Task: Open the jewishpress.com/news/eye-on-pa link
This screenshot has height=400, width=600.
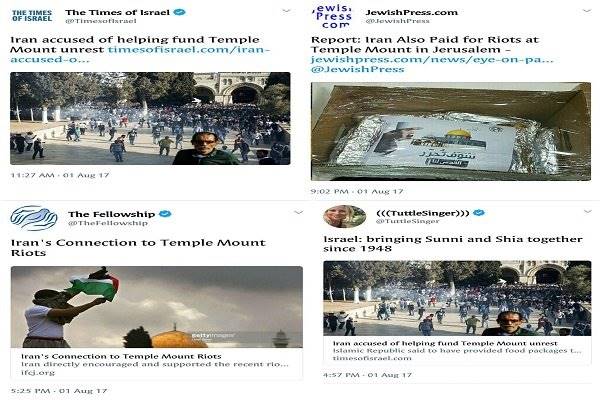Action: [432, 59]
